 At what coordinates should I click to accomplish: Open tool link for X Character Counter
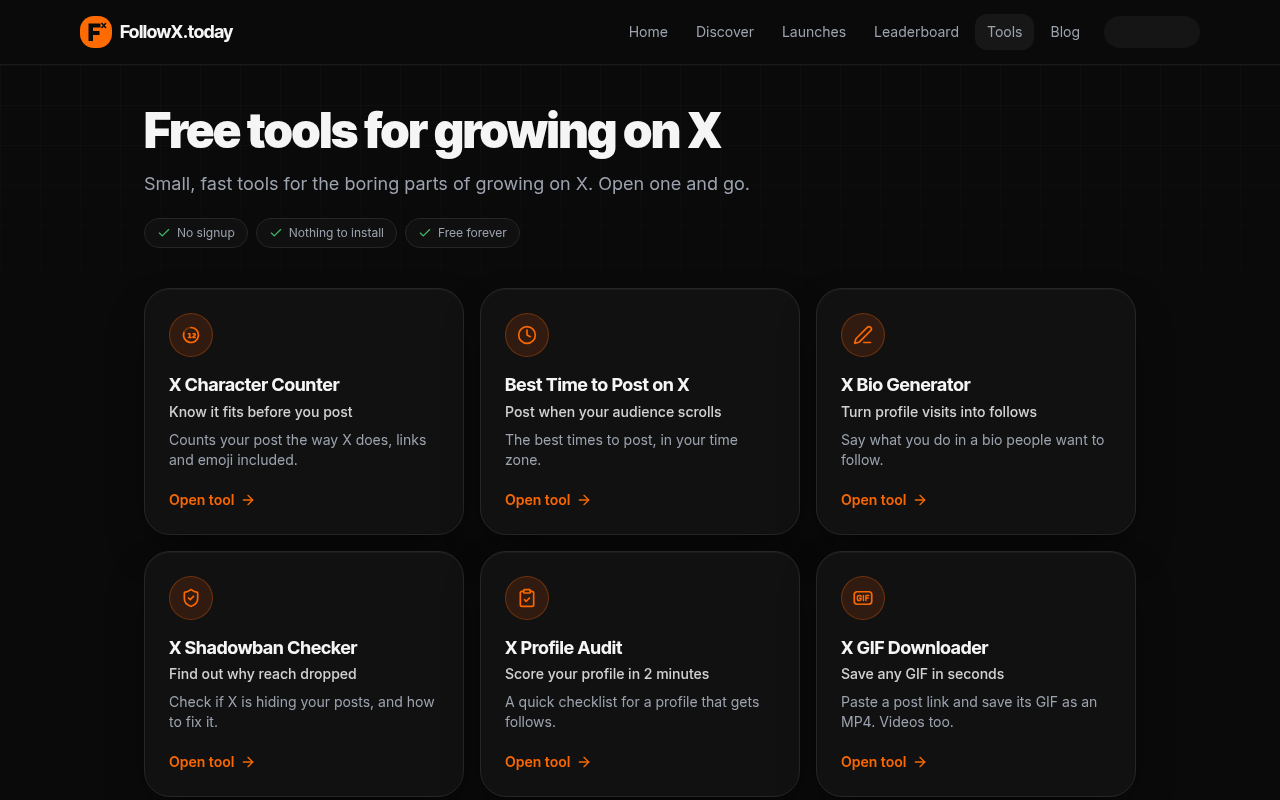click(212, 500)
